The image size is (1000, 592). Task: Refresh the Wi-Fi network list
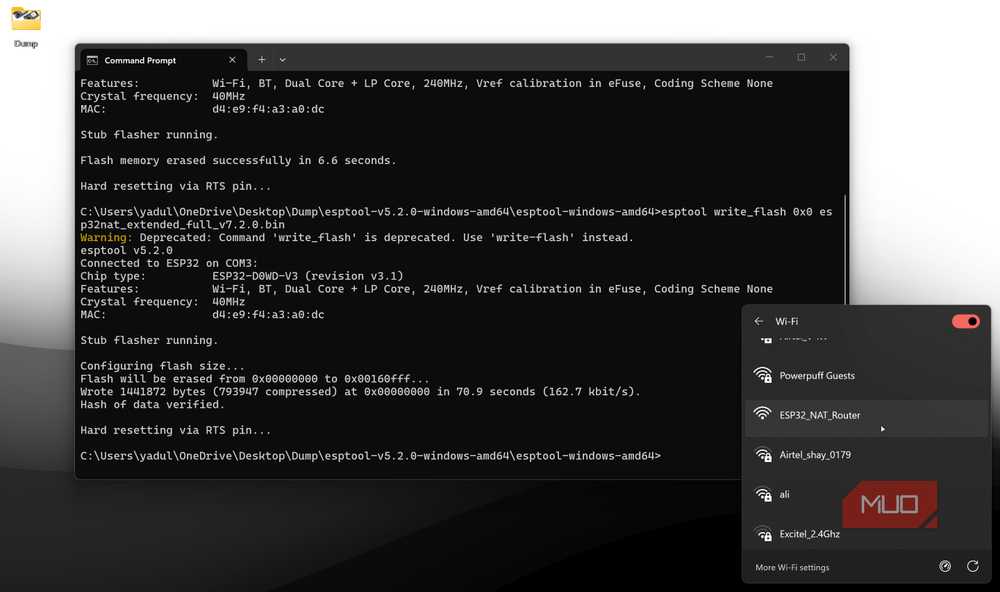(x=973, y=566)
